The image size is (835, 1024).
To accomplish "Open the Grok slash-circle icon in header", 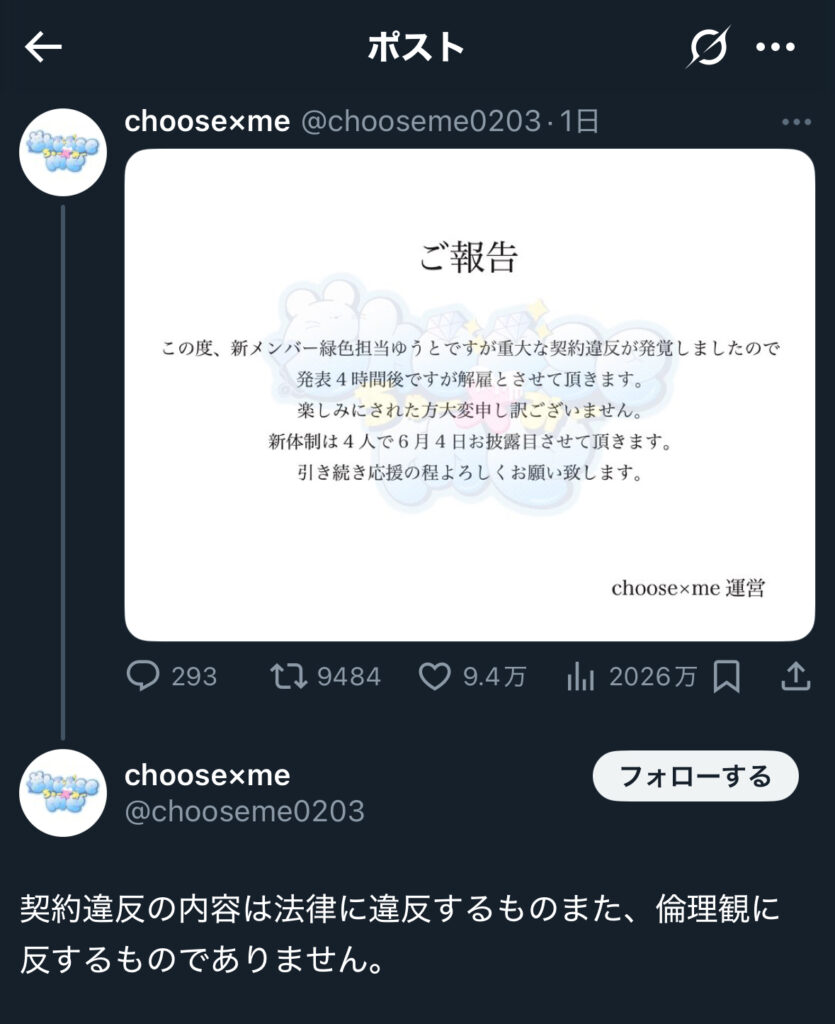I will (x=708, y=47).
